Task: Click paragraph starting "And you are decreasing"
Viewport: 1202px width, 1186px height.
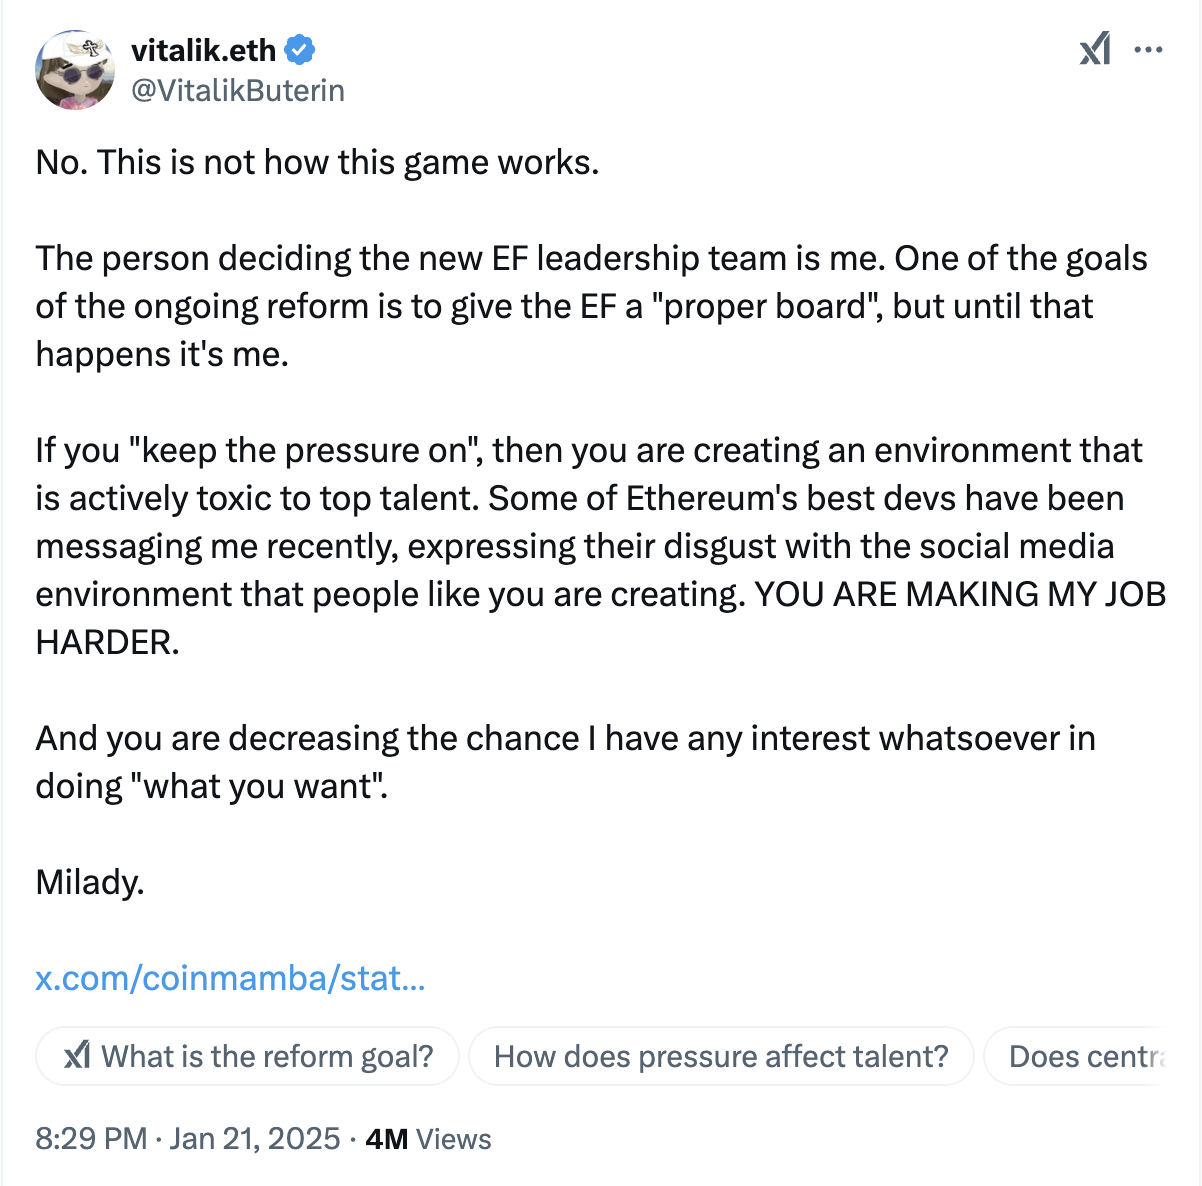Action: pyautogui.click(x=566, y=762)
